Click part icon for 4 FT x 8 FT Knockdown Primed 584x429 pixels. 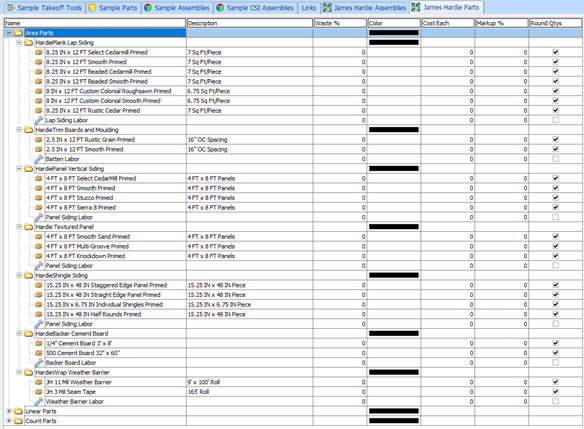[x=39, y=256]
